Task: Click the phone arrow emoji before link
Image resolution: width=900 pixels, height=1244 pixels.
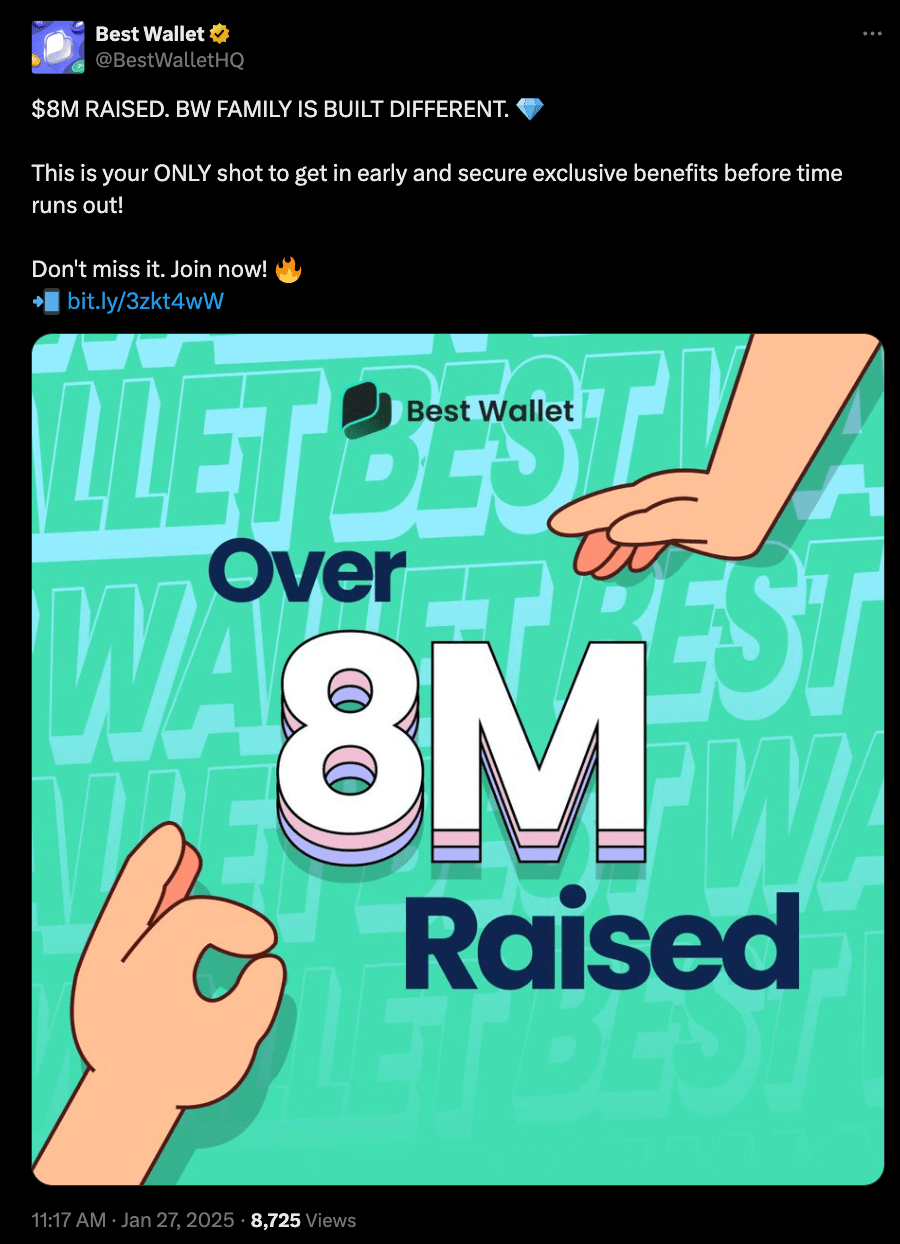Action: 46,299
